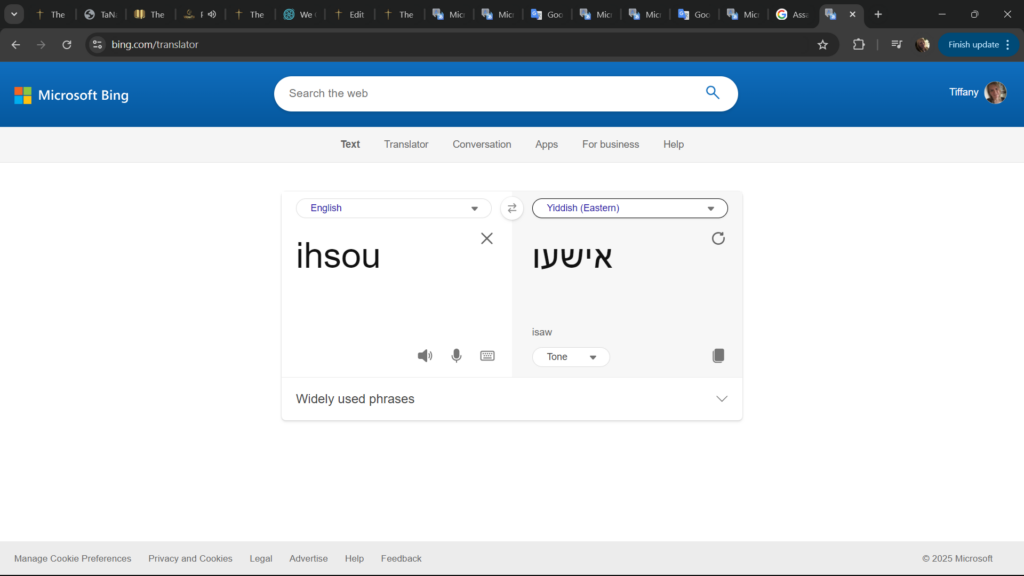Click the swap languages arrows icon
Viewport: 1024px width, 576px height.
(x=512, y=208)
